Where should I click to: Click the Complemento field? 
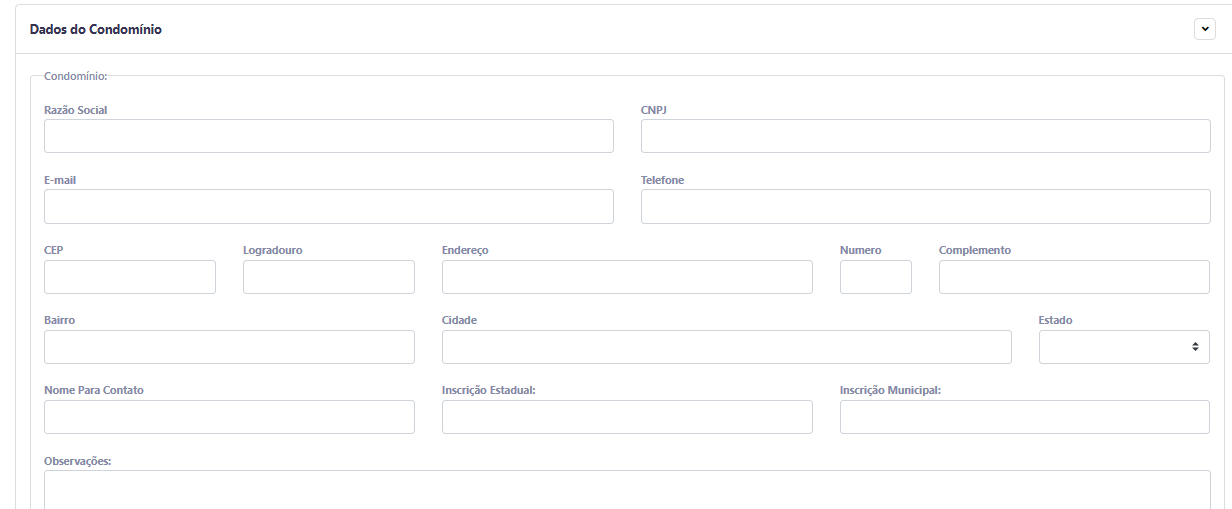(x=1074, y=277)
